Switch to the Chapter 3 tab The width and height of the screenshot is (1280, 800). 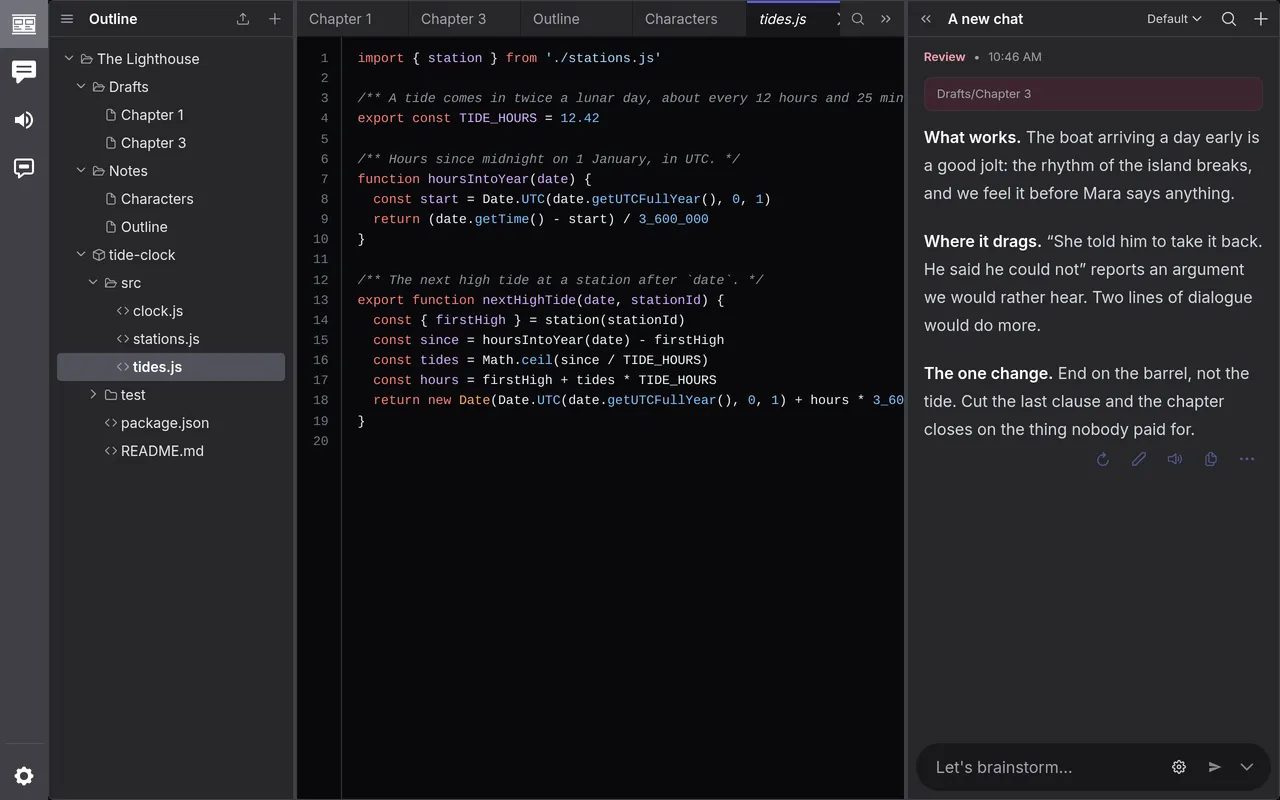click(x=464, y=19)
